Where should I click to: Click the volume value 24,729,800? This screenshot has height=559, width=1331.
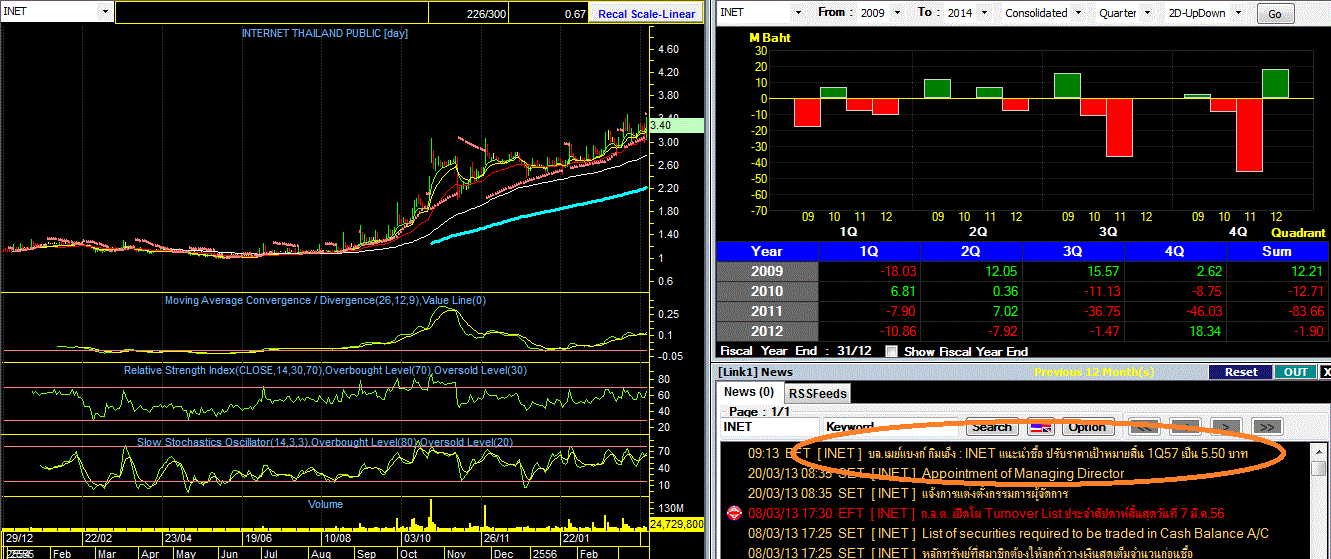click(677, 524)
